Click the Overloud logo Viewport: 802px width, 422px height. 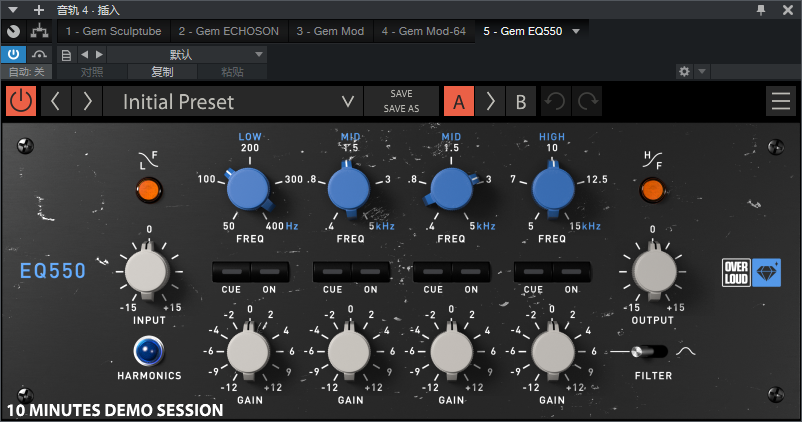coord(736,272)
